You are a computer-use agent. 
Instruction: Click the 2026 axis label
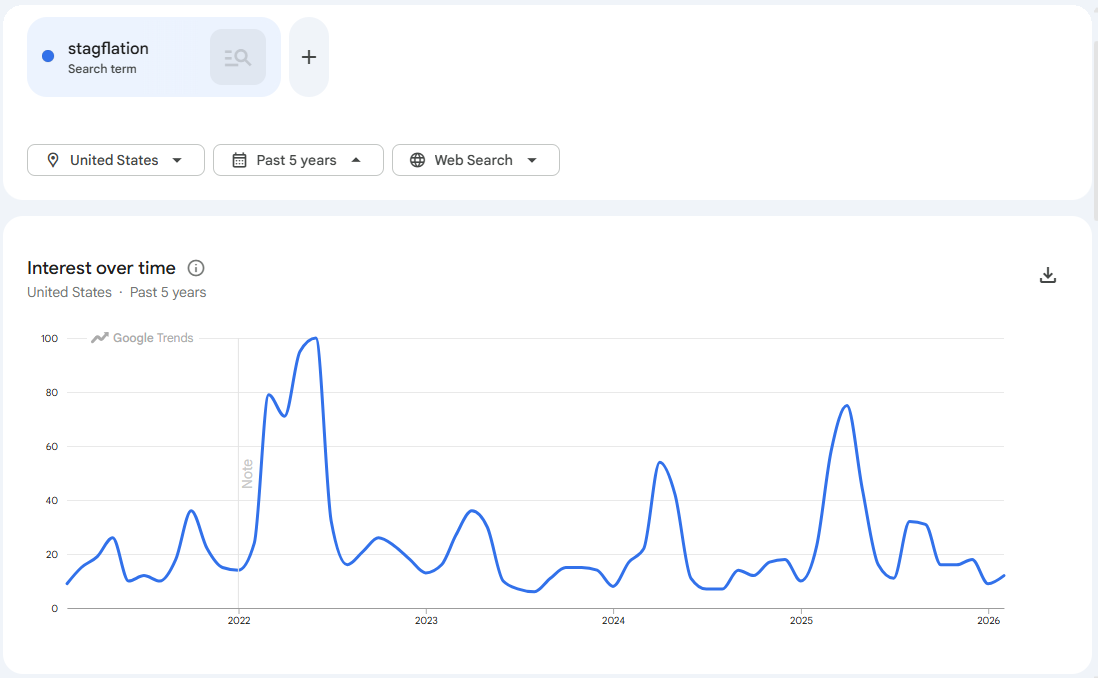[989, 621]
